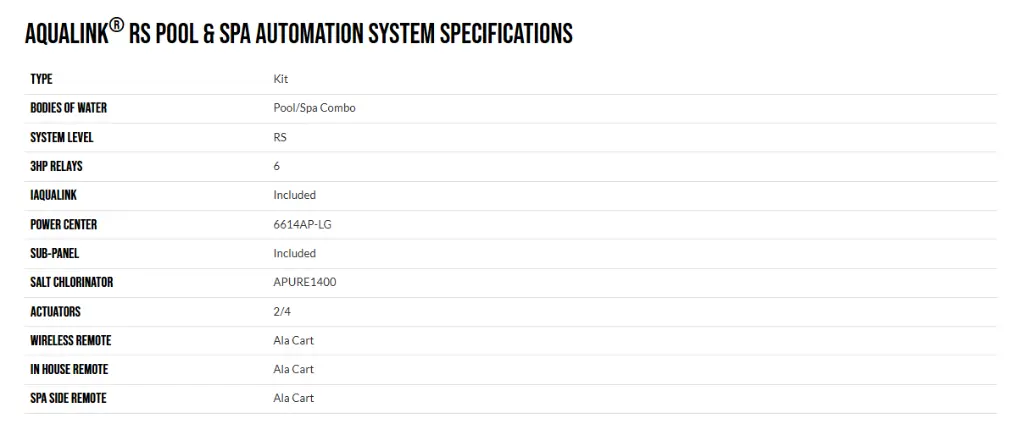Click the RS system level value

pyautogui.click(x=280, y=137)
